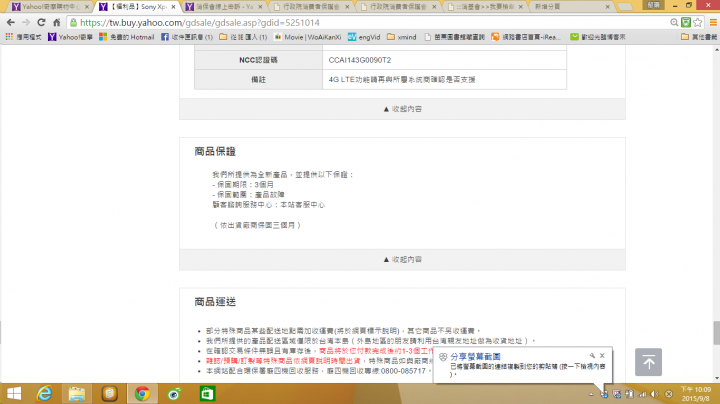The width and height of the screenshot is (720, 404).
Task: Open the taskbar clock and date
Action: [696, 394]
